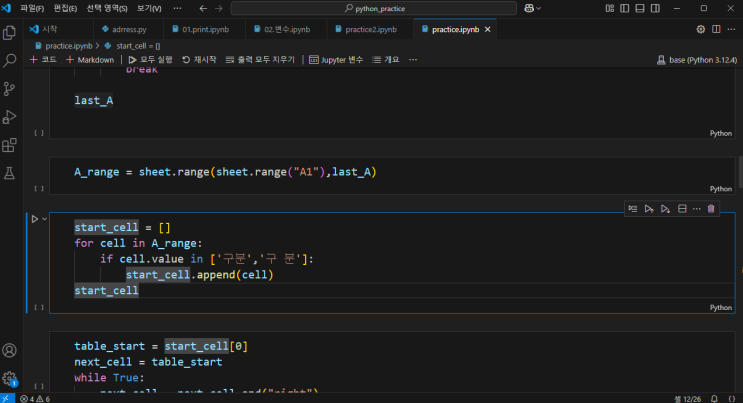
Task: Open more cell actions ellipsis in cell toolbar
Action: pos(697,208)
